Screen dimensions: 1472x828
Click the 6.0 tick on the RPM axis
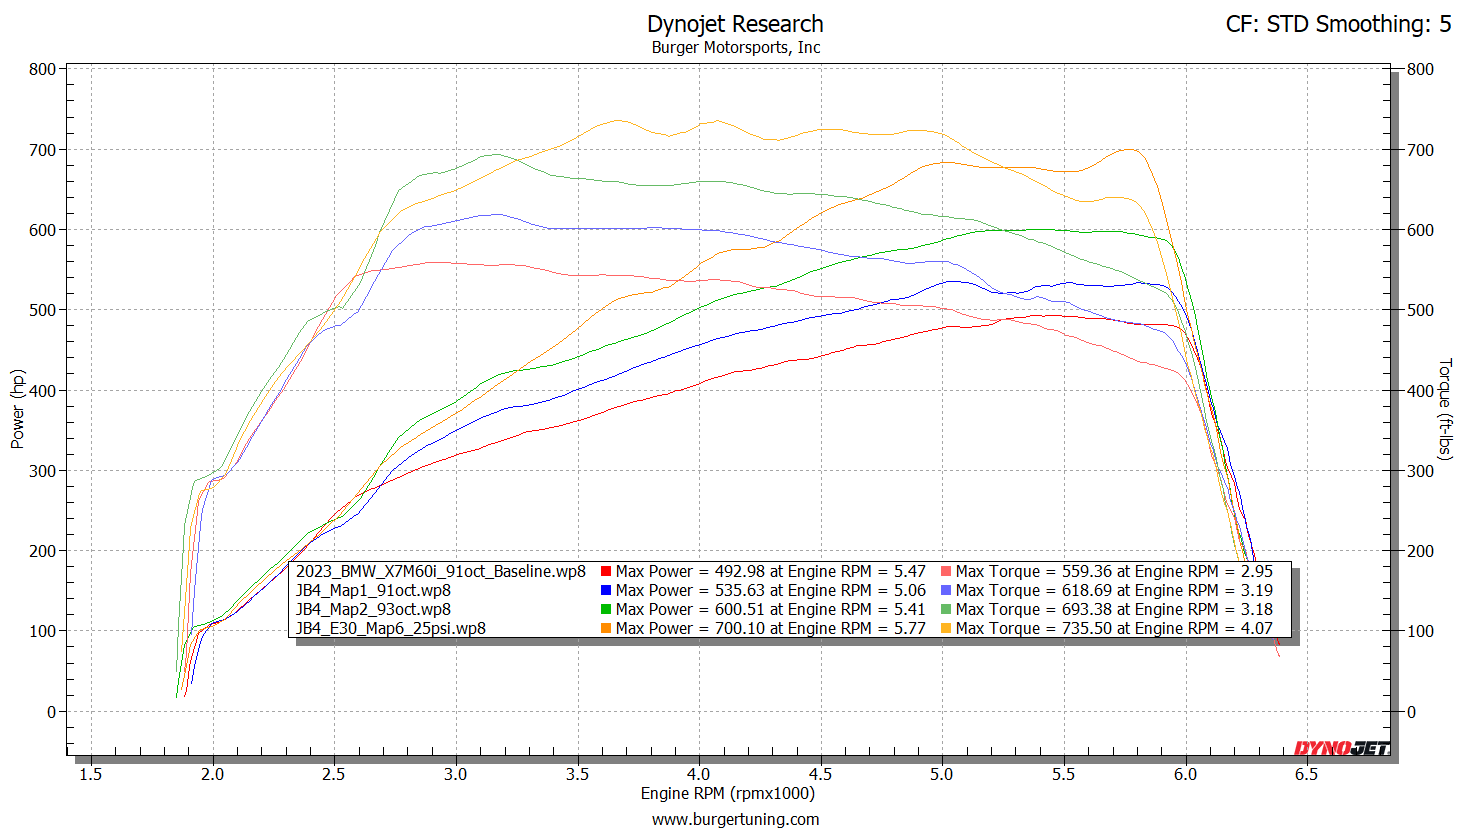[1185, 774]
